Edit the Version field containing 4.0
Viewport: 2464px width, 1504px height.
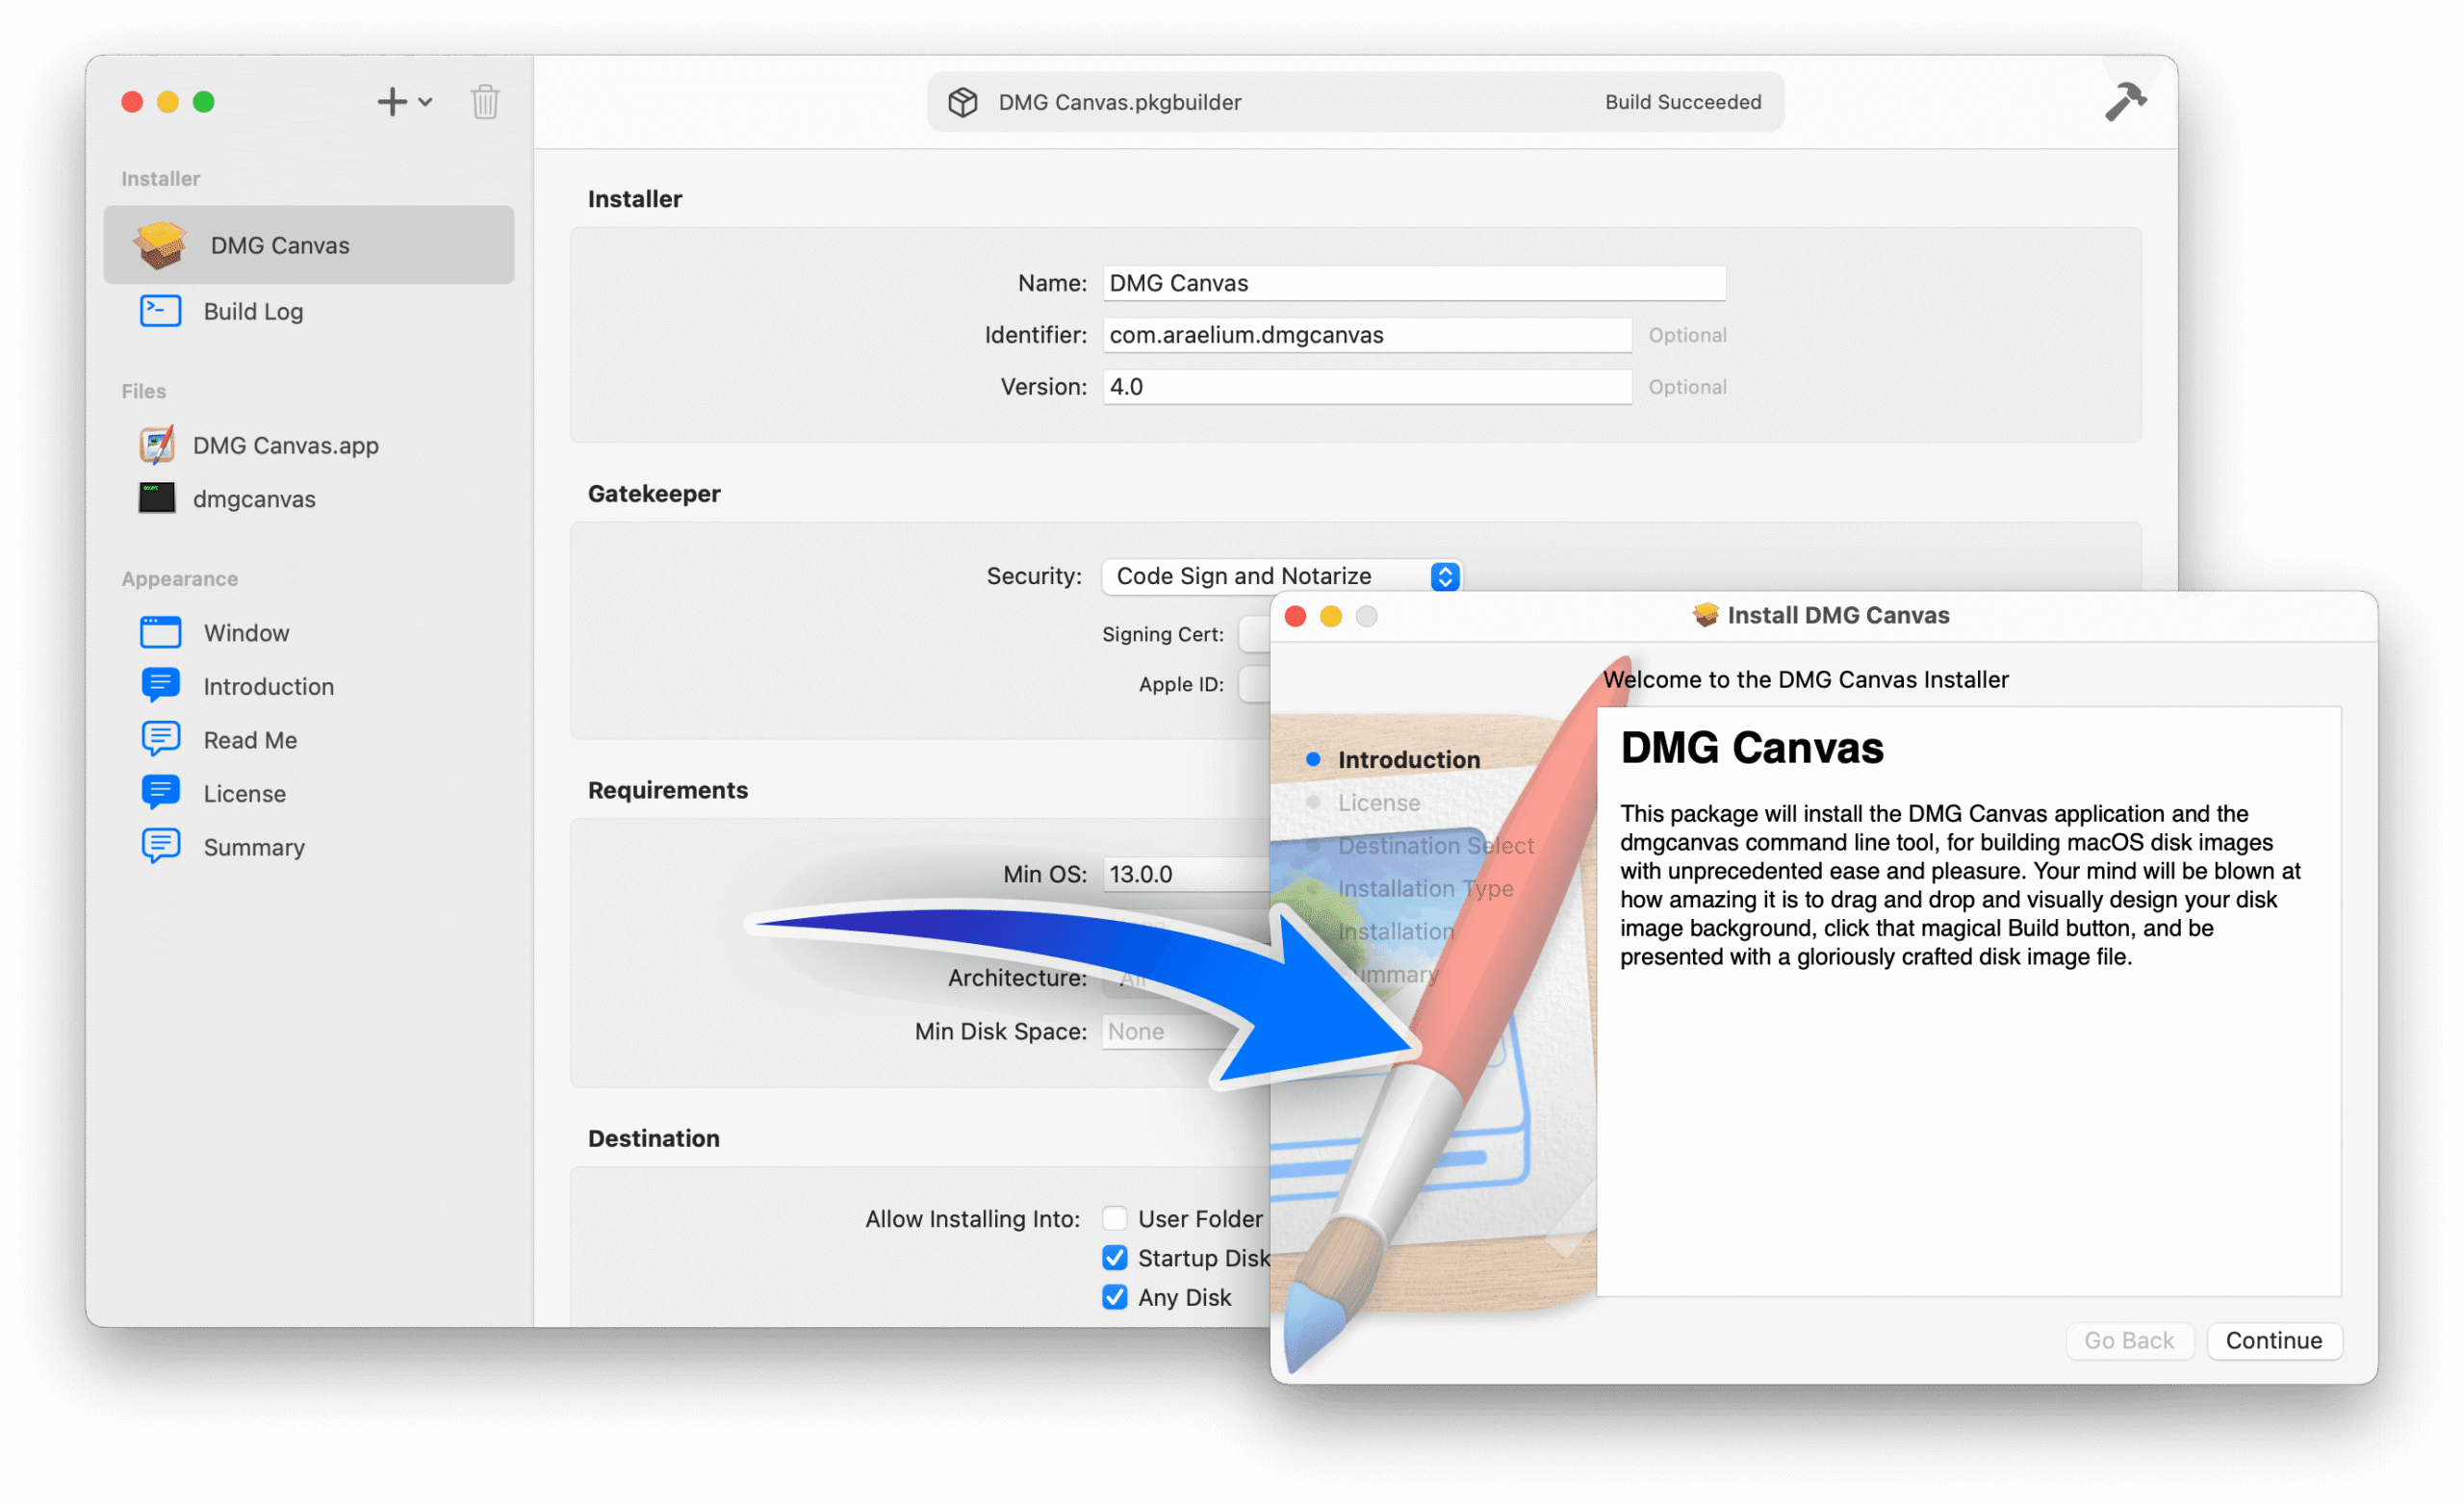[x=1365, y=387]
